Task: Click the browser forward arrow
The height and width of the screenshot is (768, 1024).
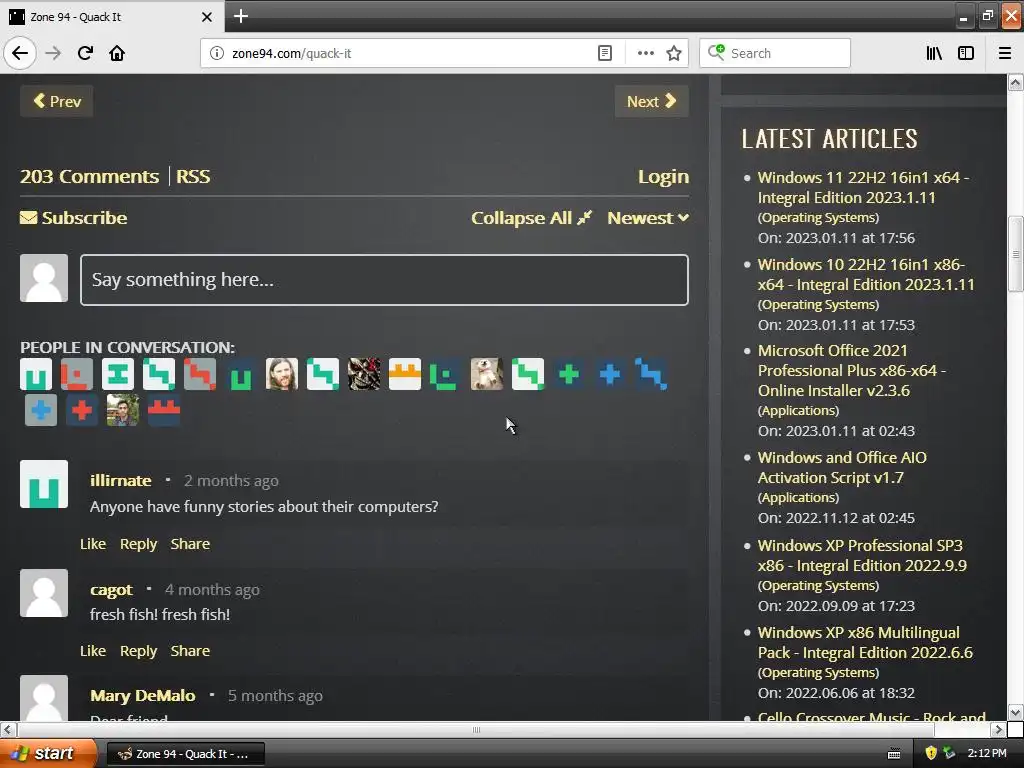Action: (x=53, y=53)
